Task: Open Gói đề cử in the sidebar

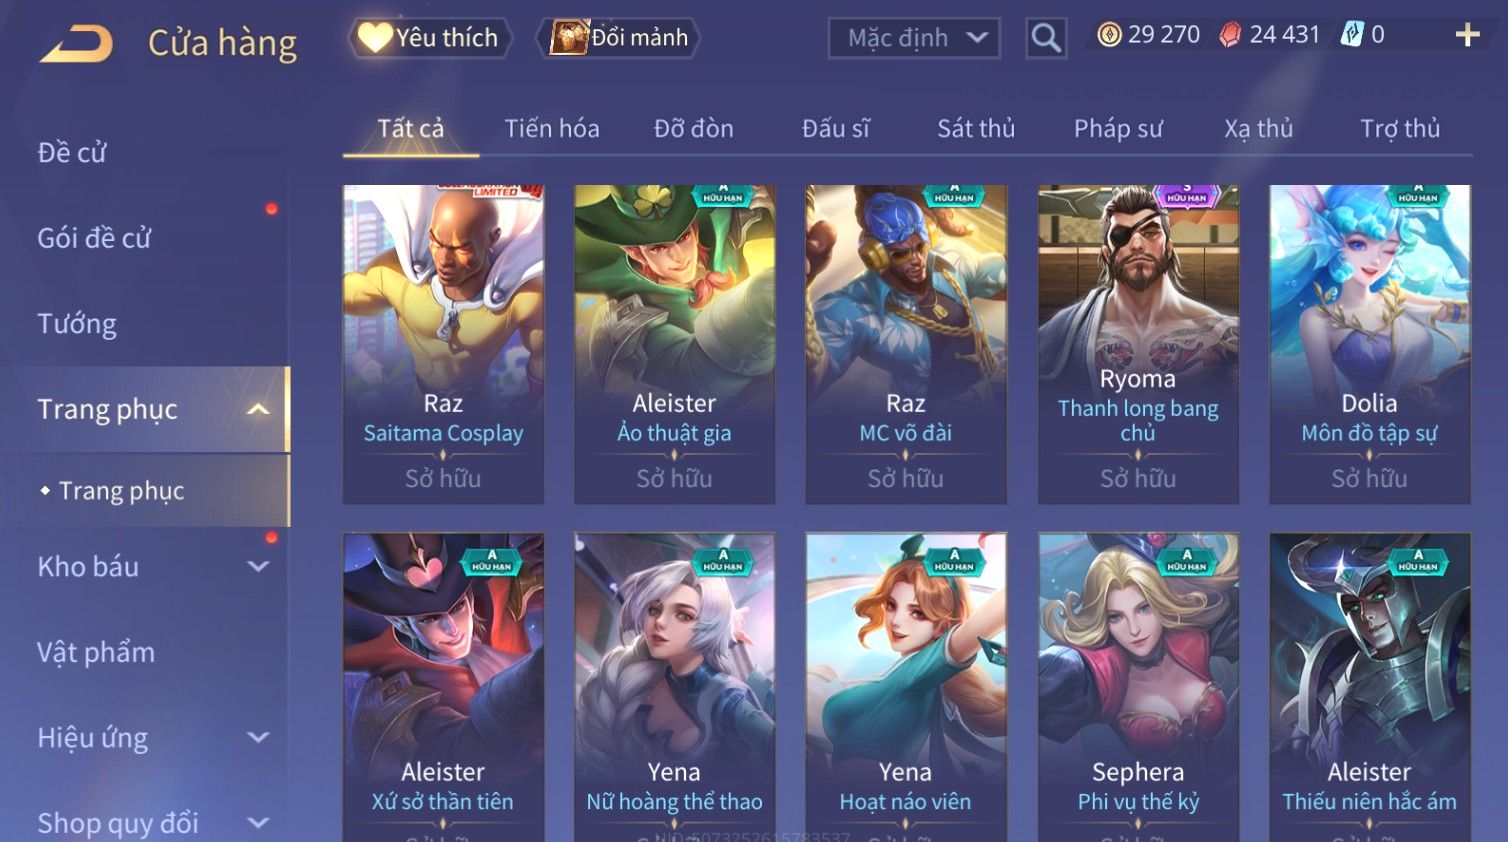Action: [94, 238]
